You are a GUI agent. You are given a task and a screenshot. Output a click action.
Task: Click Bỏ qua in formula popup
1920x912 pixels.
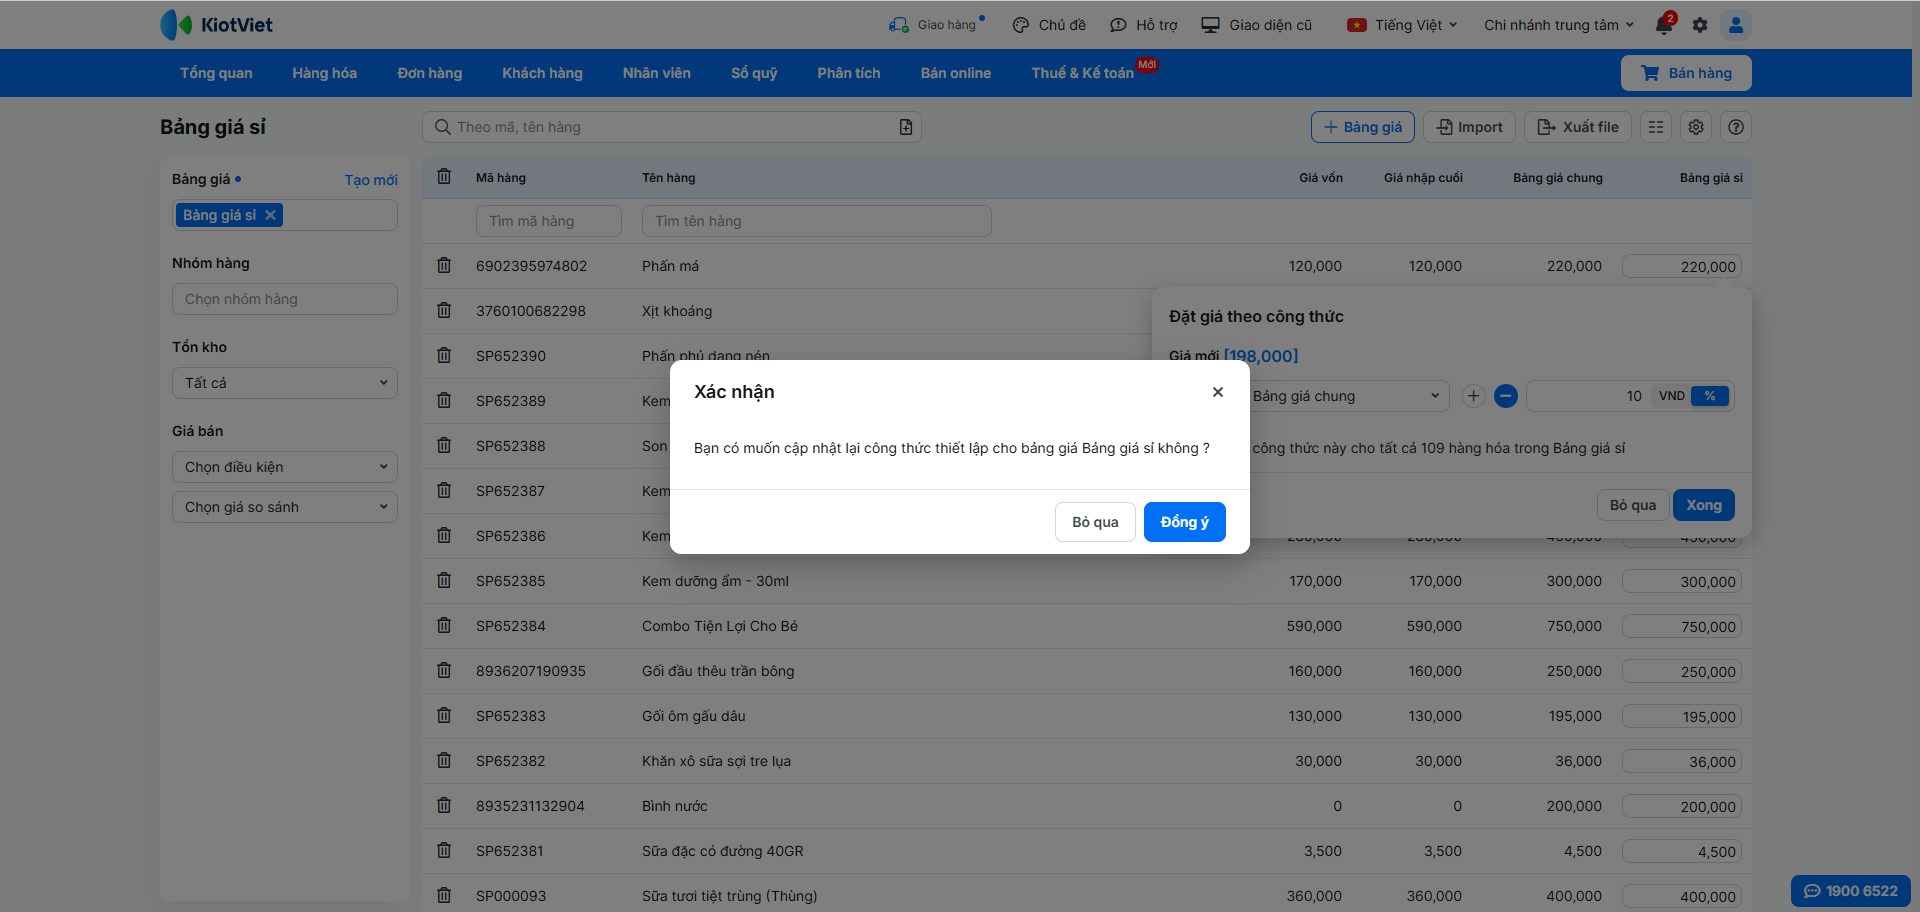pos(1633,505)
